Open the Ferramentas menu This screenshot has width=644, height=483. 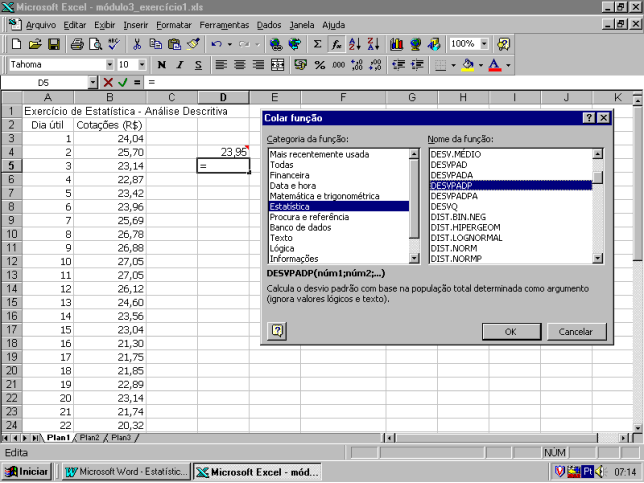(x=224, y=23)
